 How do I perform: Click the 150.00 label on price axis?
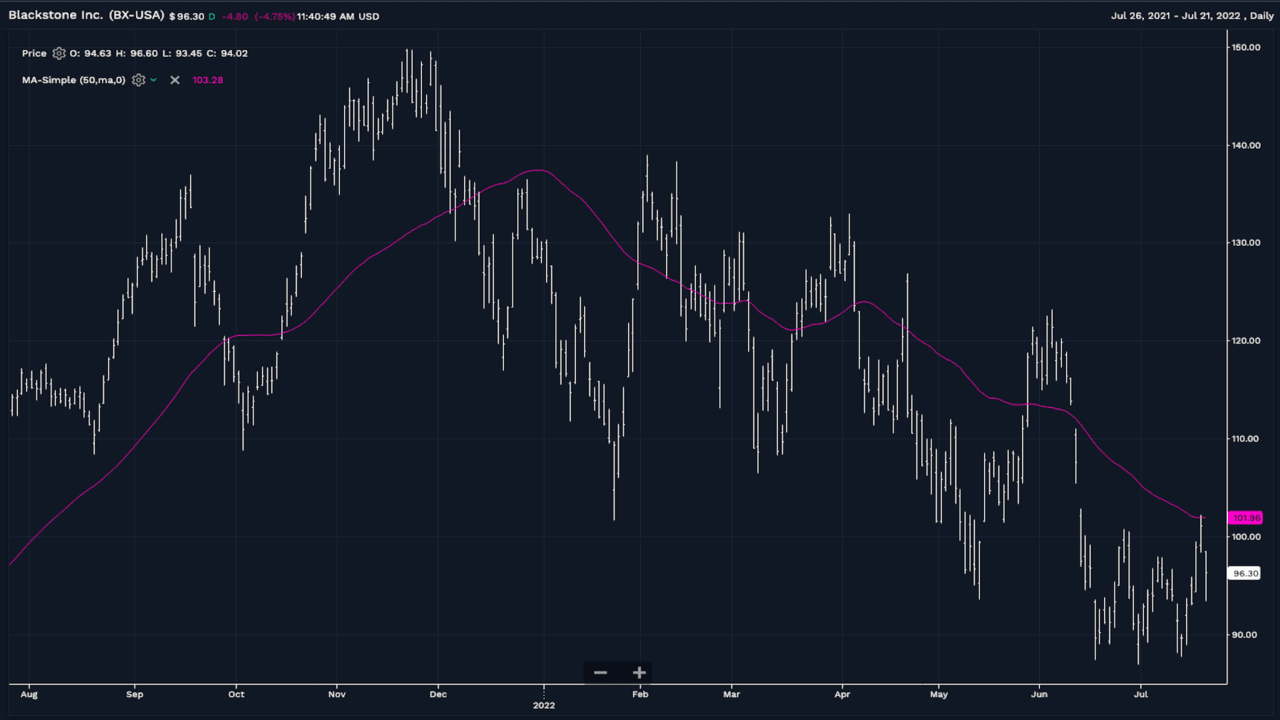pyautogui.click(x=1245, y=47)
